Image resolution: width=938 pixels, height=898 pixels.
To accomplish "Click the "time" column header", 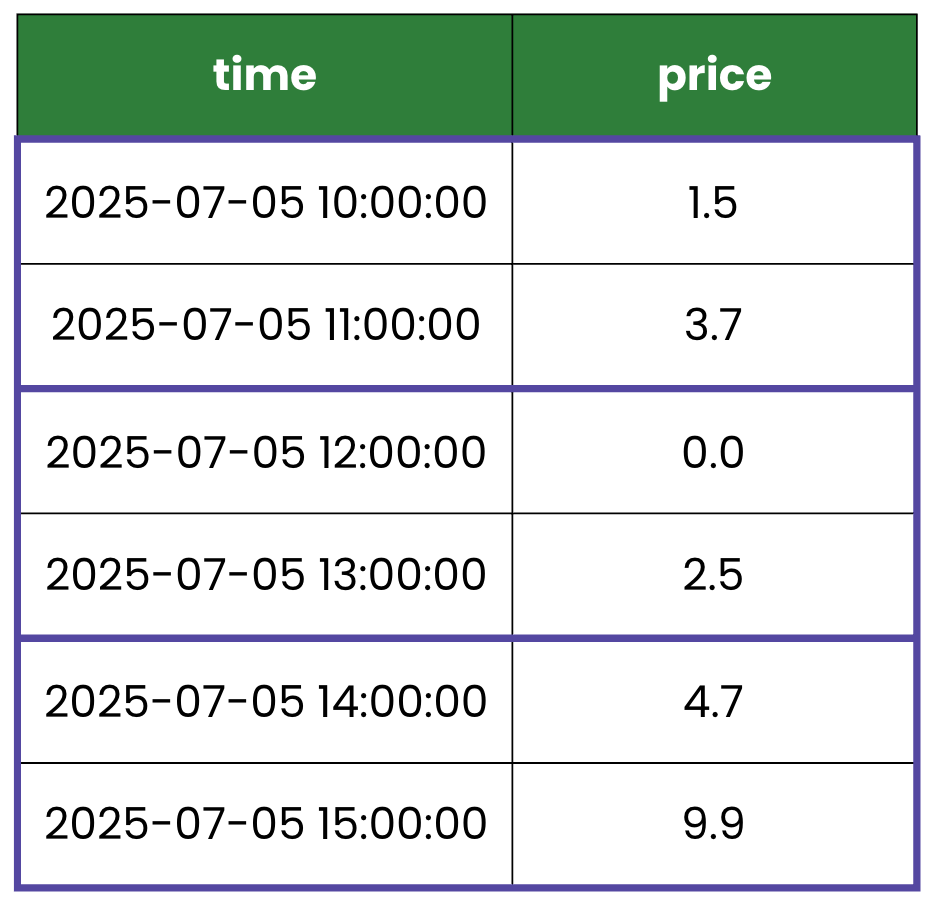I will coord(265,76).
